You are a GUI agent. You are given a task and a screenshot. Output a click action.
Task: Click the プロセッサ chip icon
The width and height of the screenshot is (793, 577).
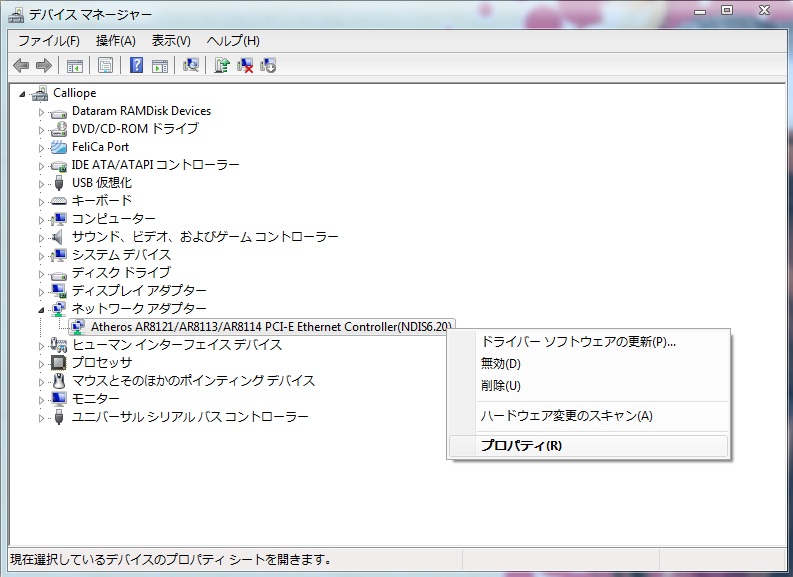59,363
